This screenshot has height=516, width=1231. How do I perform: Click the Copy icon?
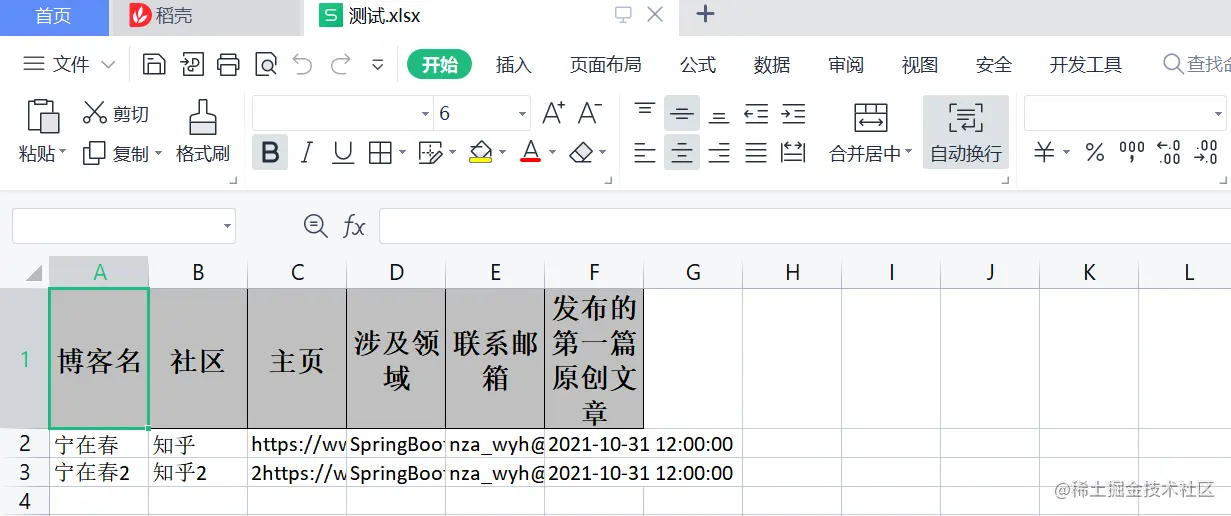(x=94, y=153)
